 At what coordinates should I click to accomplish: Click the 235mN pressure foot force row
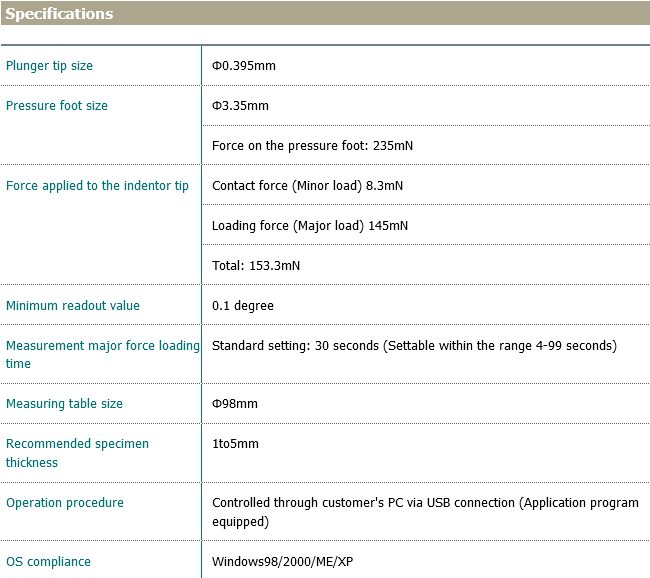tap(312, 146)
